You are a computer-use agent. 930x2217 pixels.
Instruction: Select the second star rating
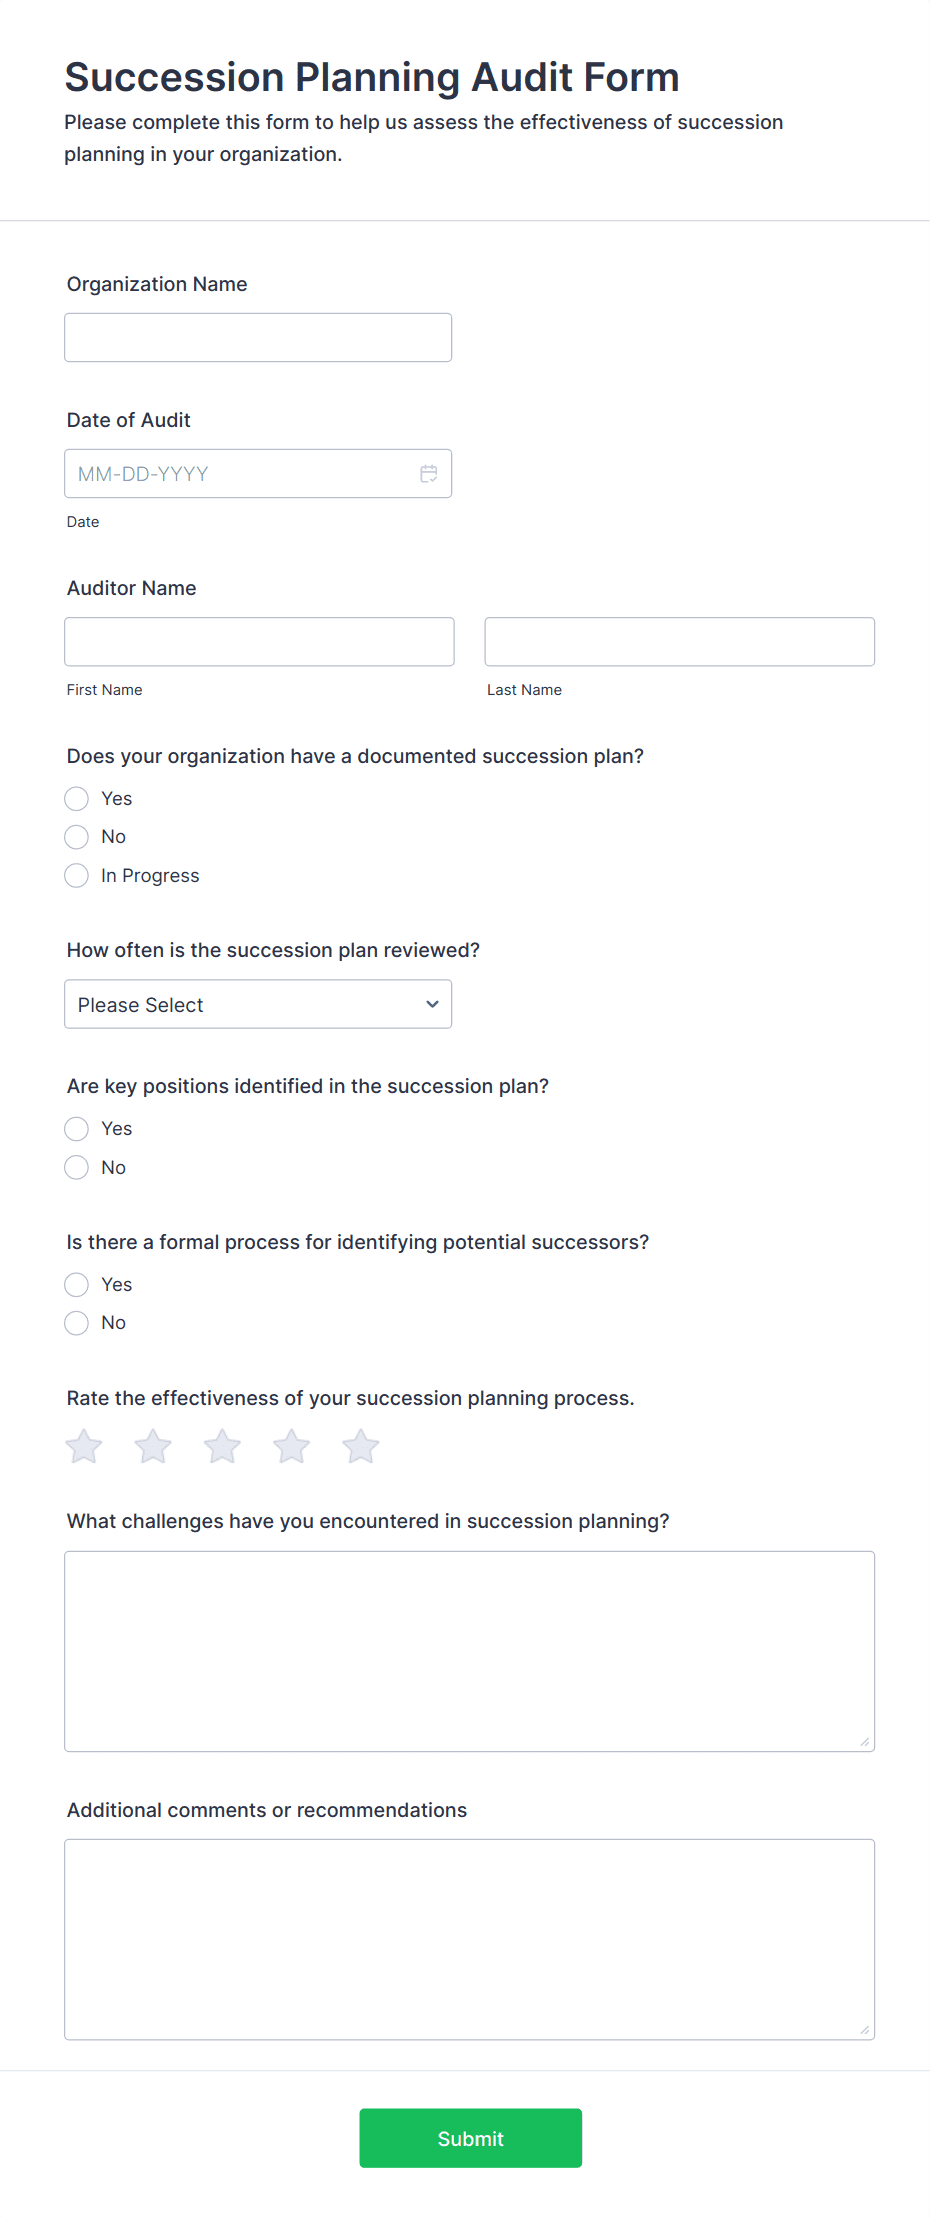pyautogui.click(x=152, y=1445)
